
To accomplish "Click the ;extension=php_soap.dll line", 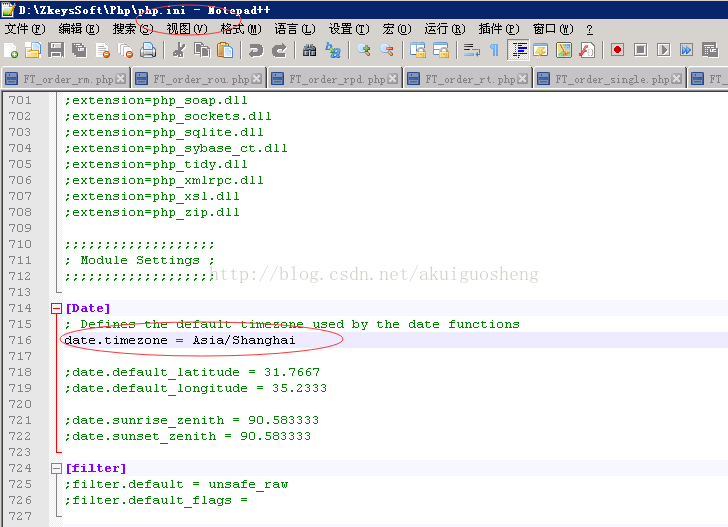I will (x=156, y=100).
